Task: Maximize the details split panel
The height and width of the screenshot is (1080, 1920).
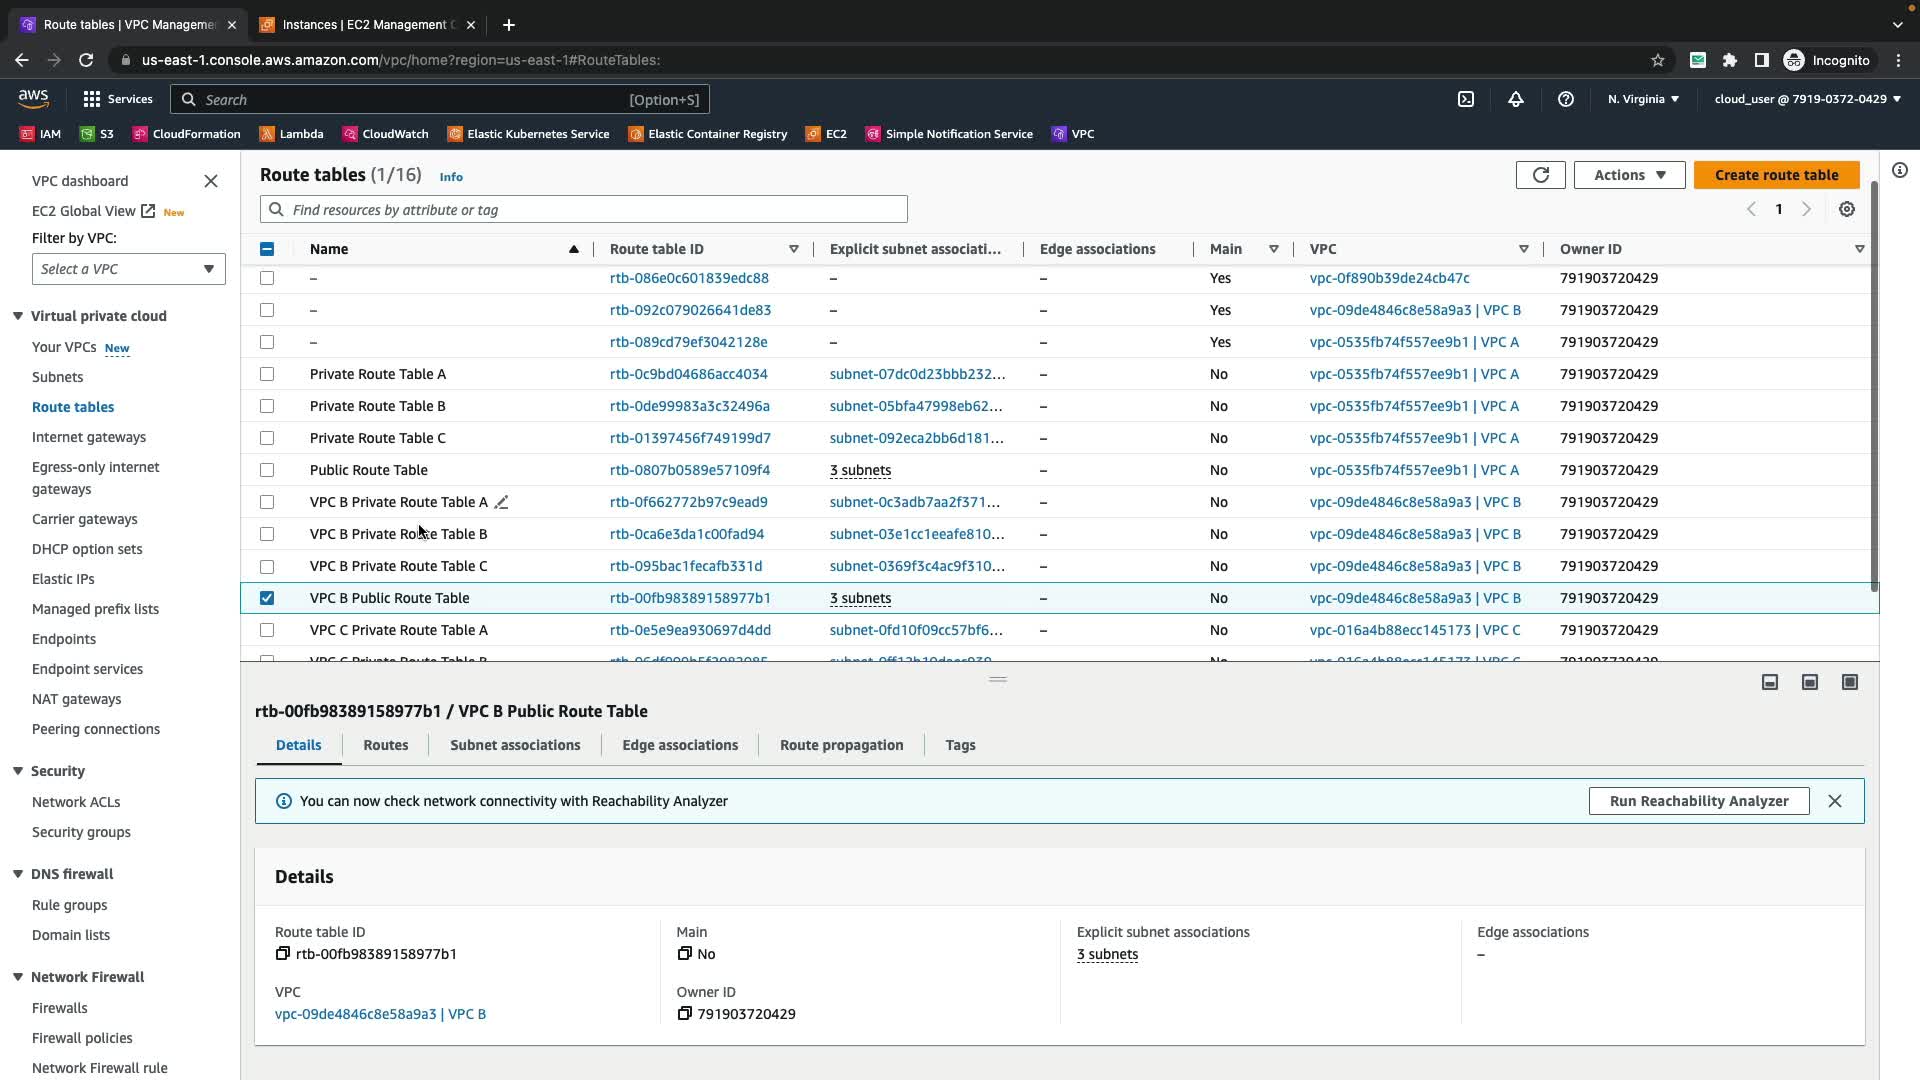Action: [x=1849, y=682]
